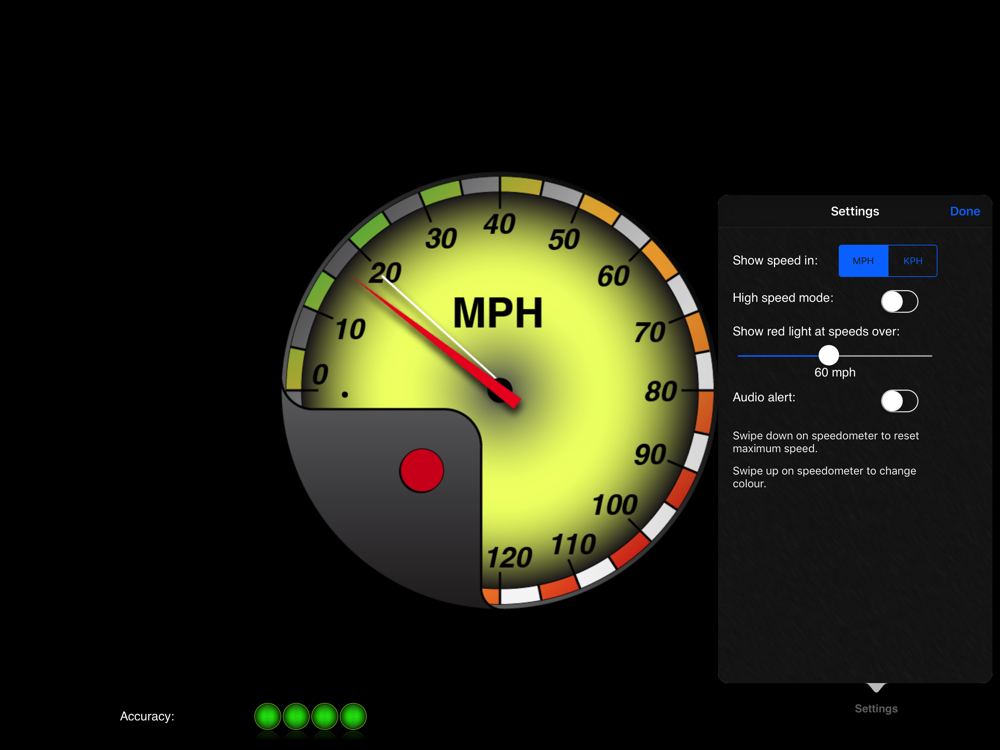Click the 'Swipe down on speedometer' hint text

click(x=825, y=442)
